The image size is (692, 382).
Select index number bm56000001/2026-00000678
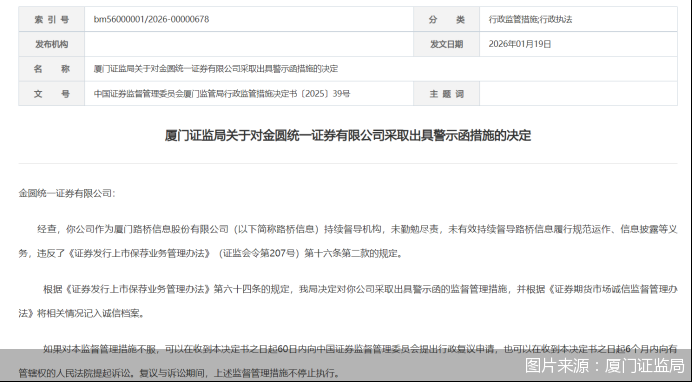(151, 19)
